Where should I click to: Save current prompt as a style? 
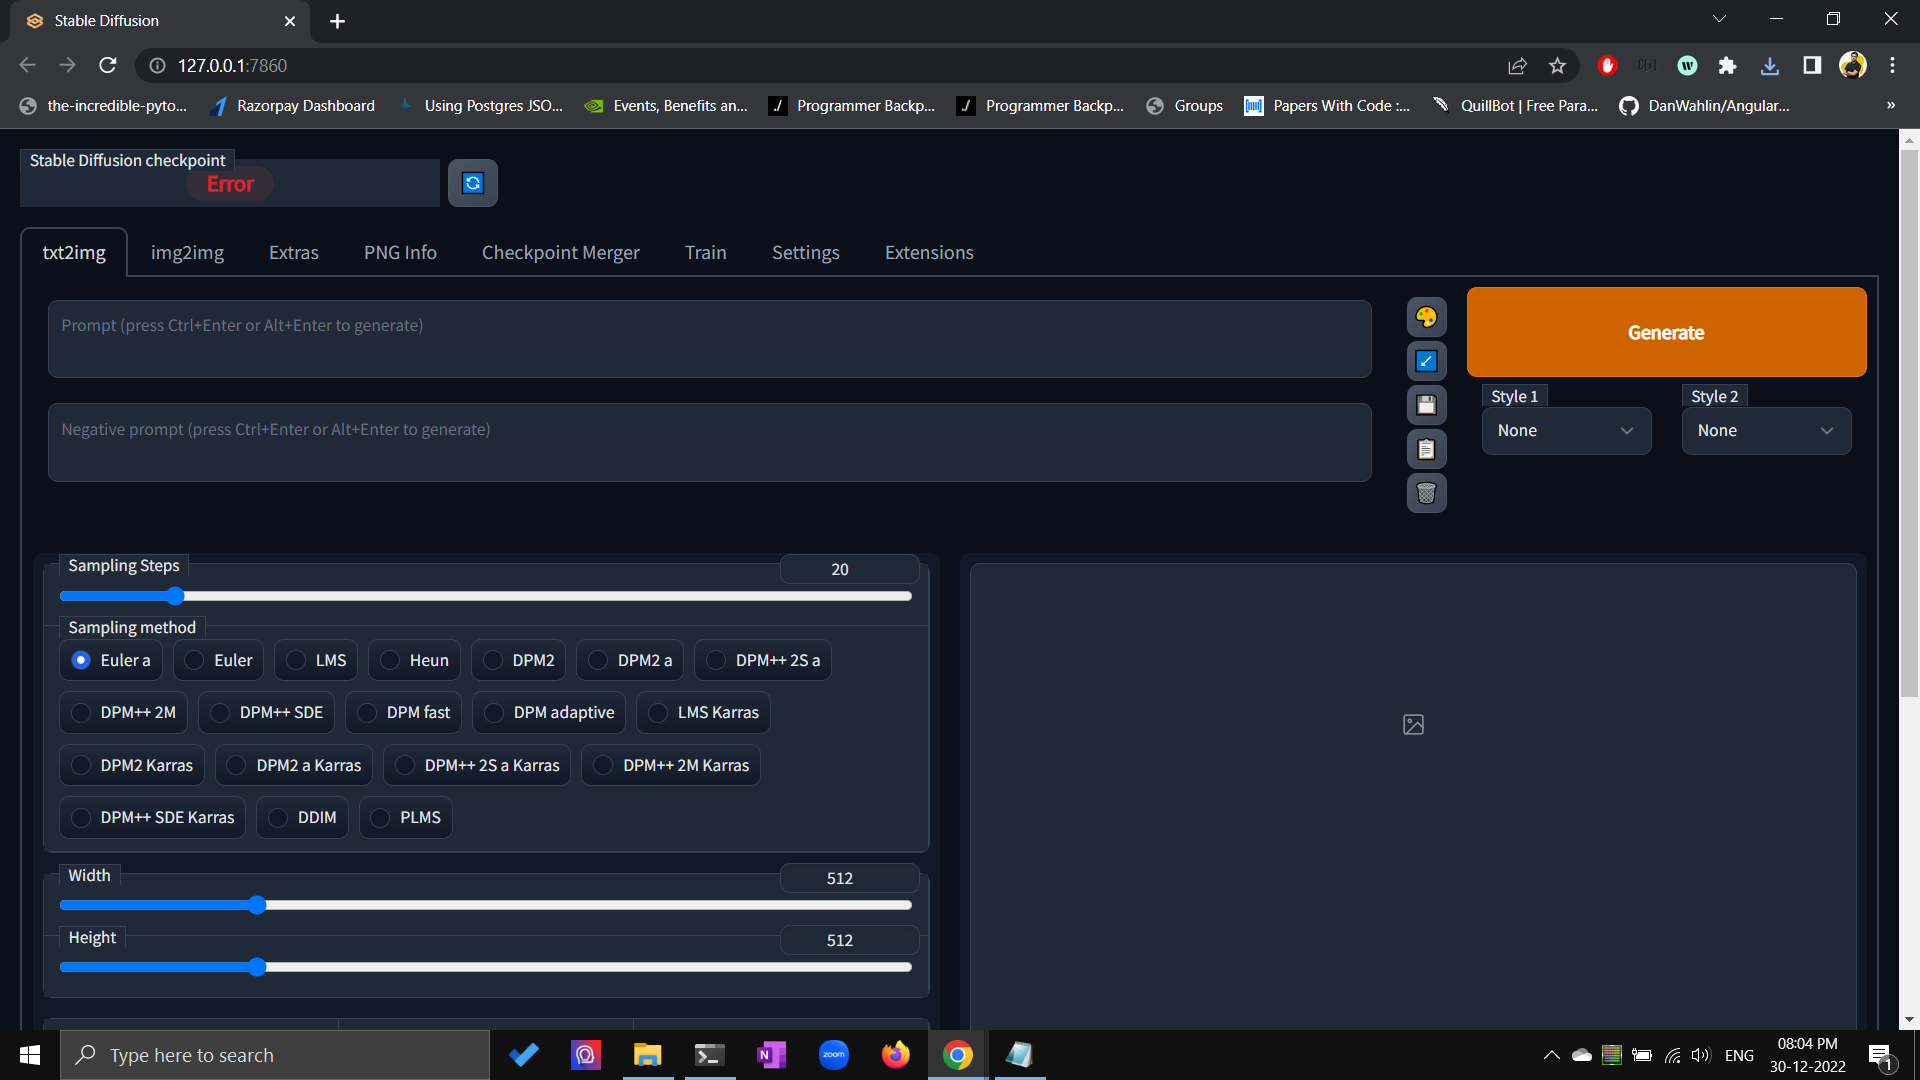click(1426, 404)
